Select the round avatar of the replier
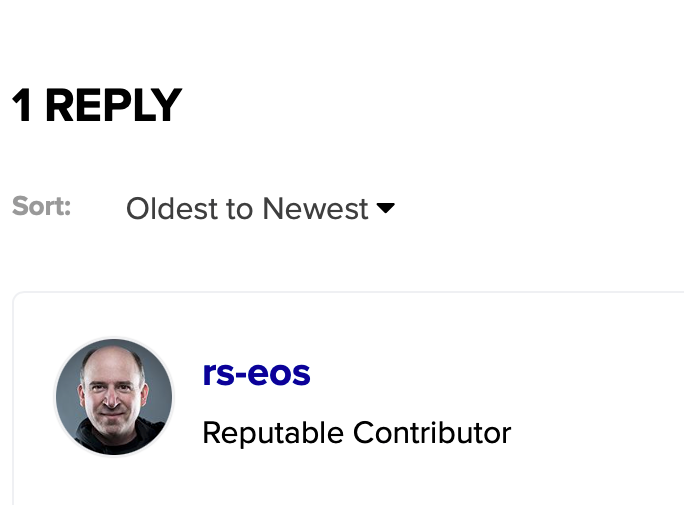The image size is (684, 505). pos(113,397)
